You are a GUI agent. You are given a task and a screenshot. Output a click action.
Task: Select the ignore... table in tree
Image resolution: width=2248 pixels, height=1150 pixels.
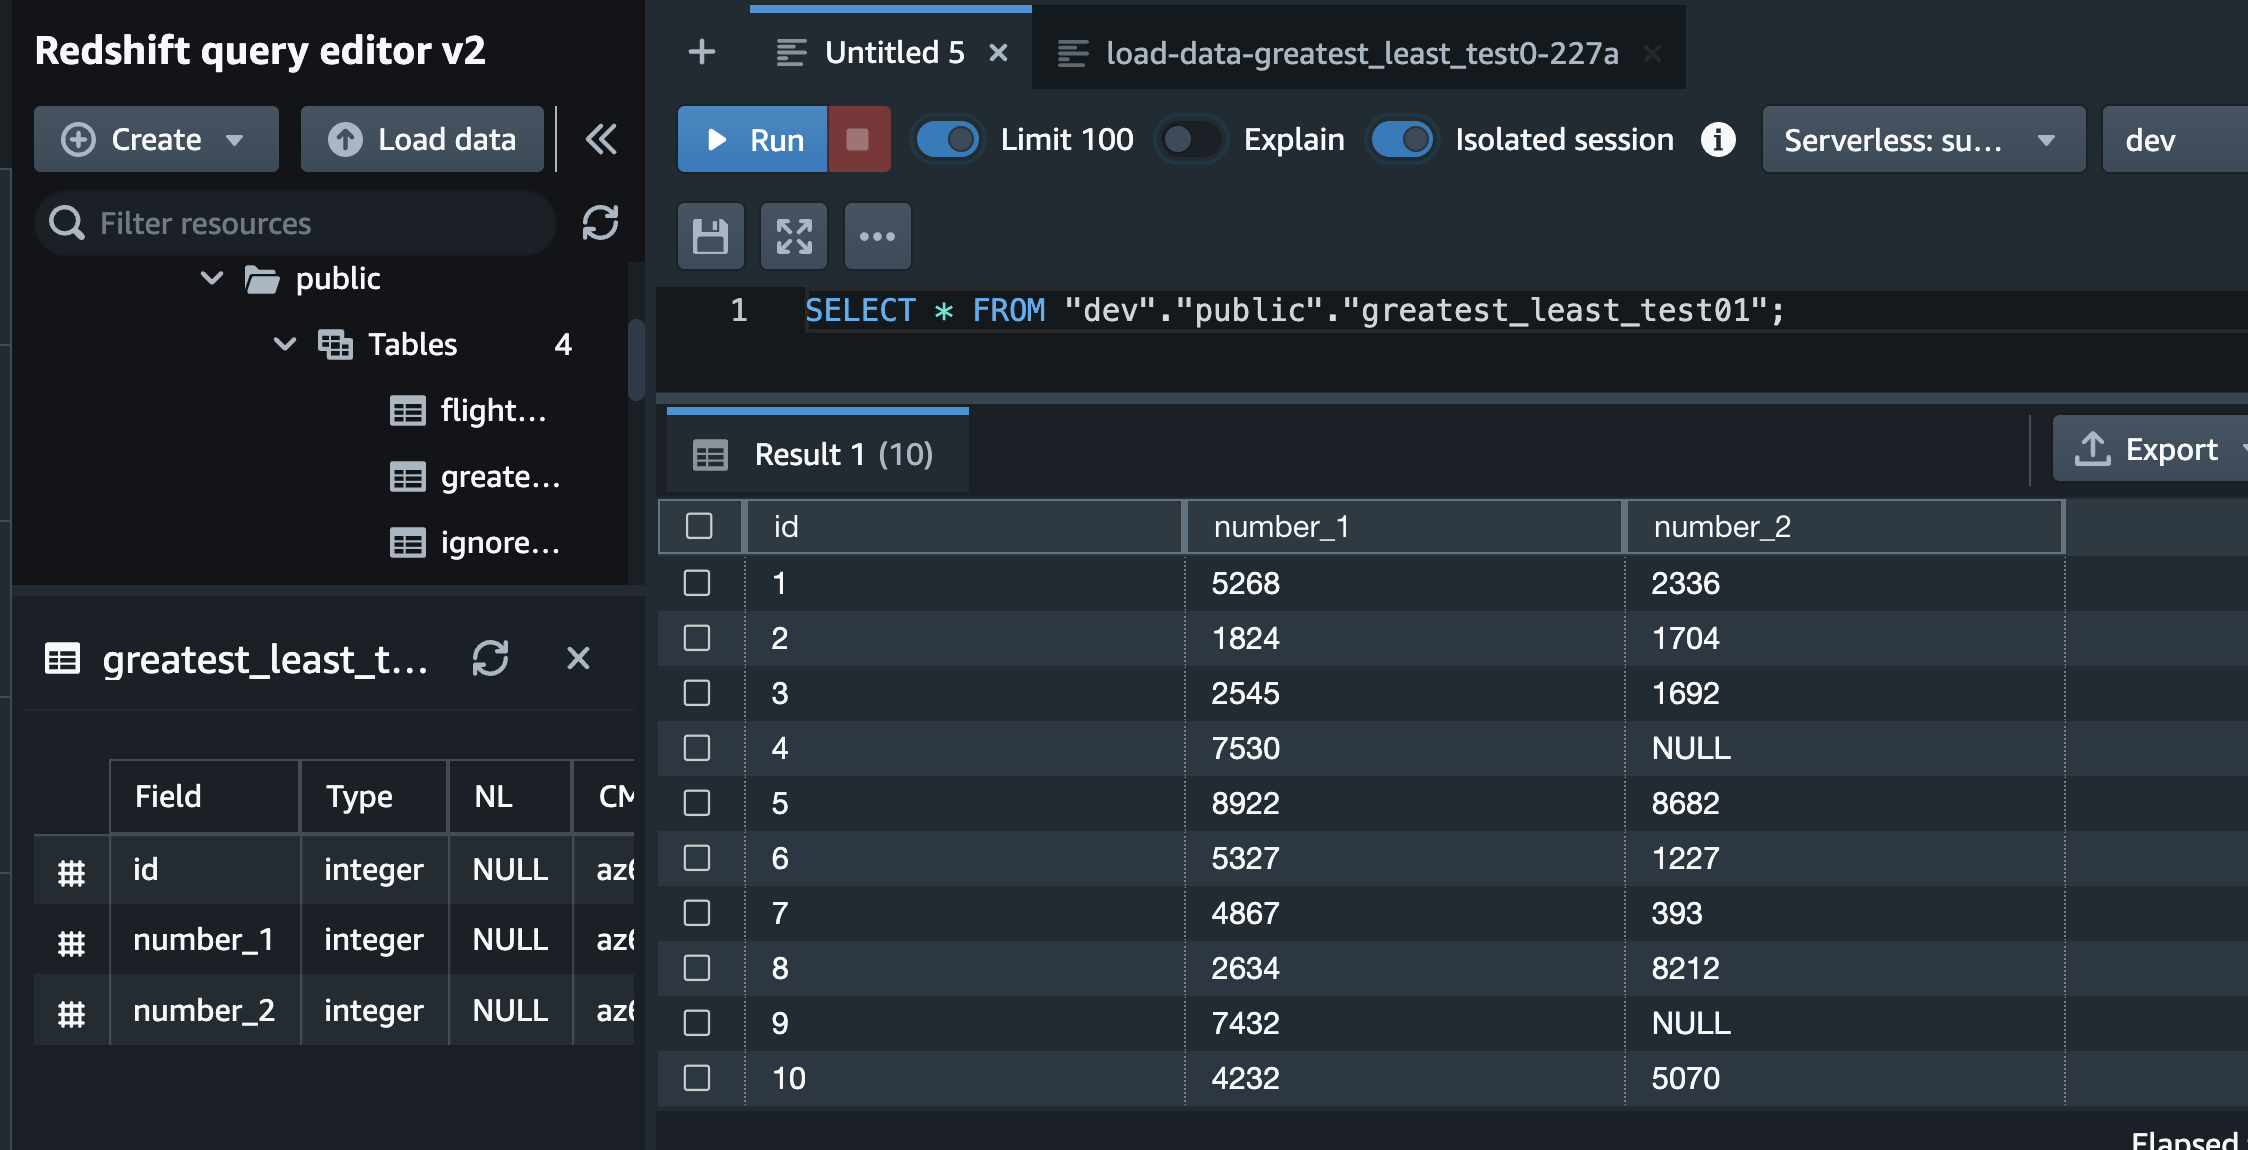500,543
